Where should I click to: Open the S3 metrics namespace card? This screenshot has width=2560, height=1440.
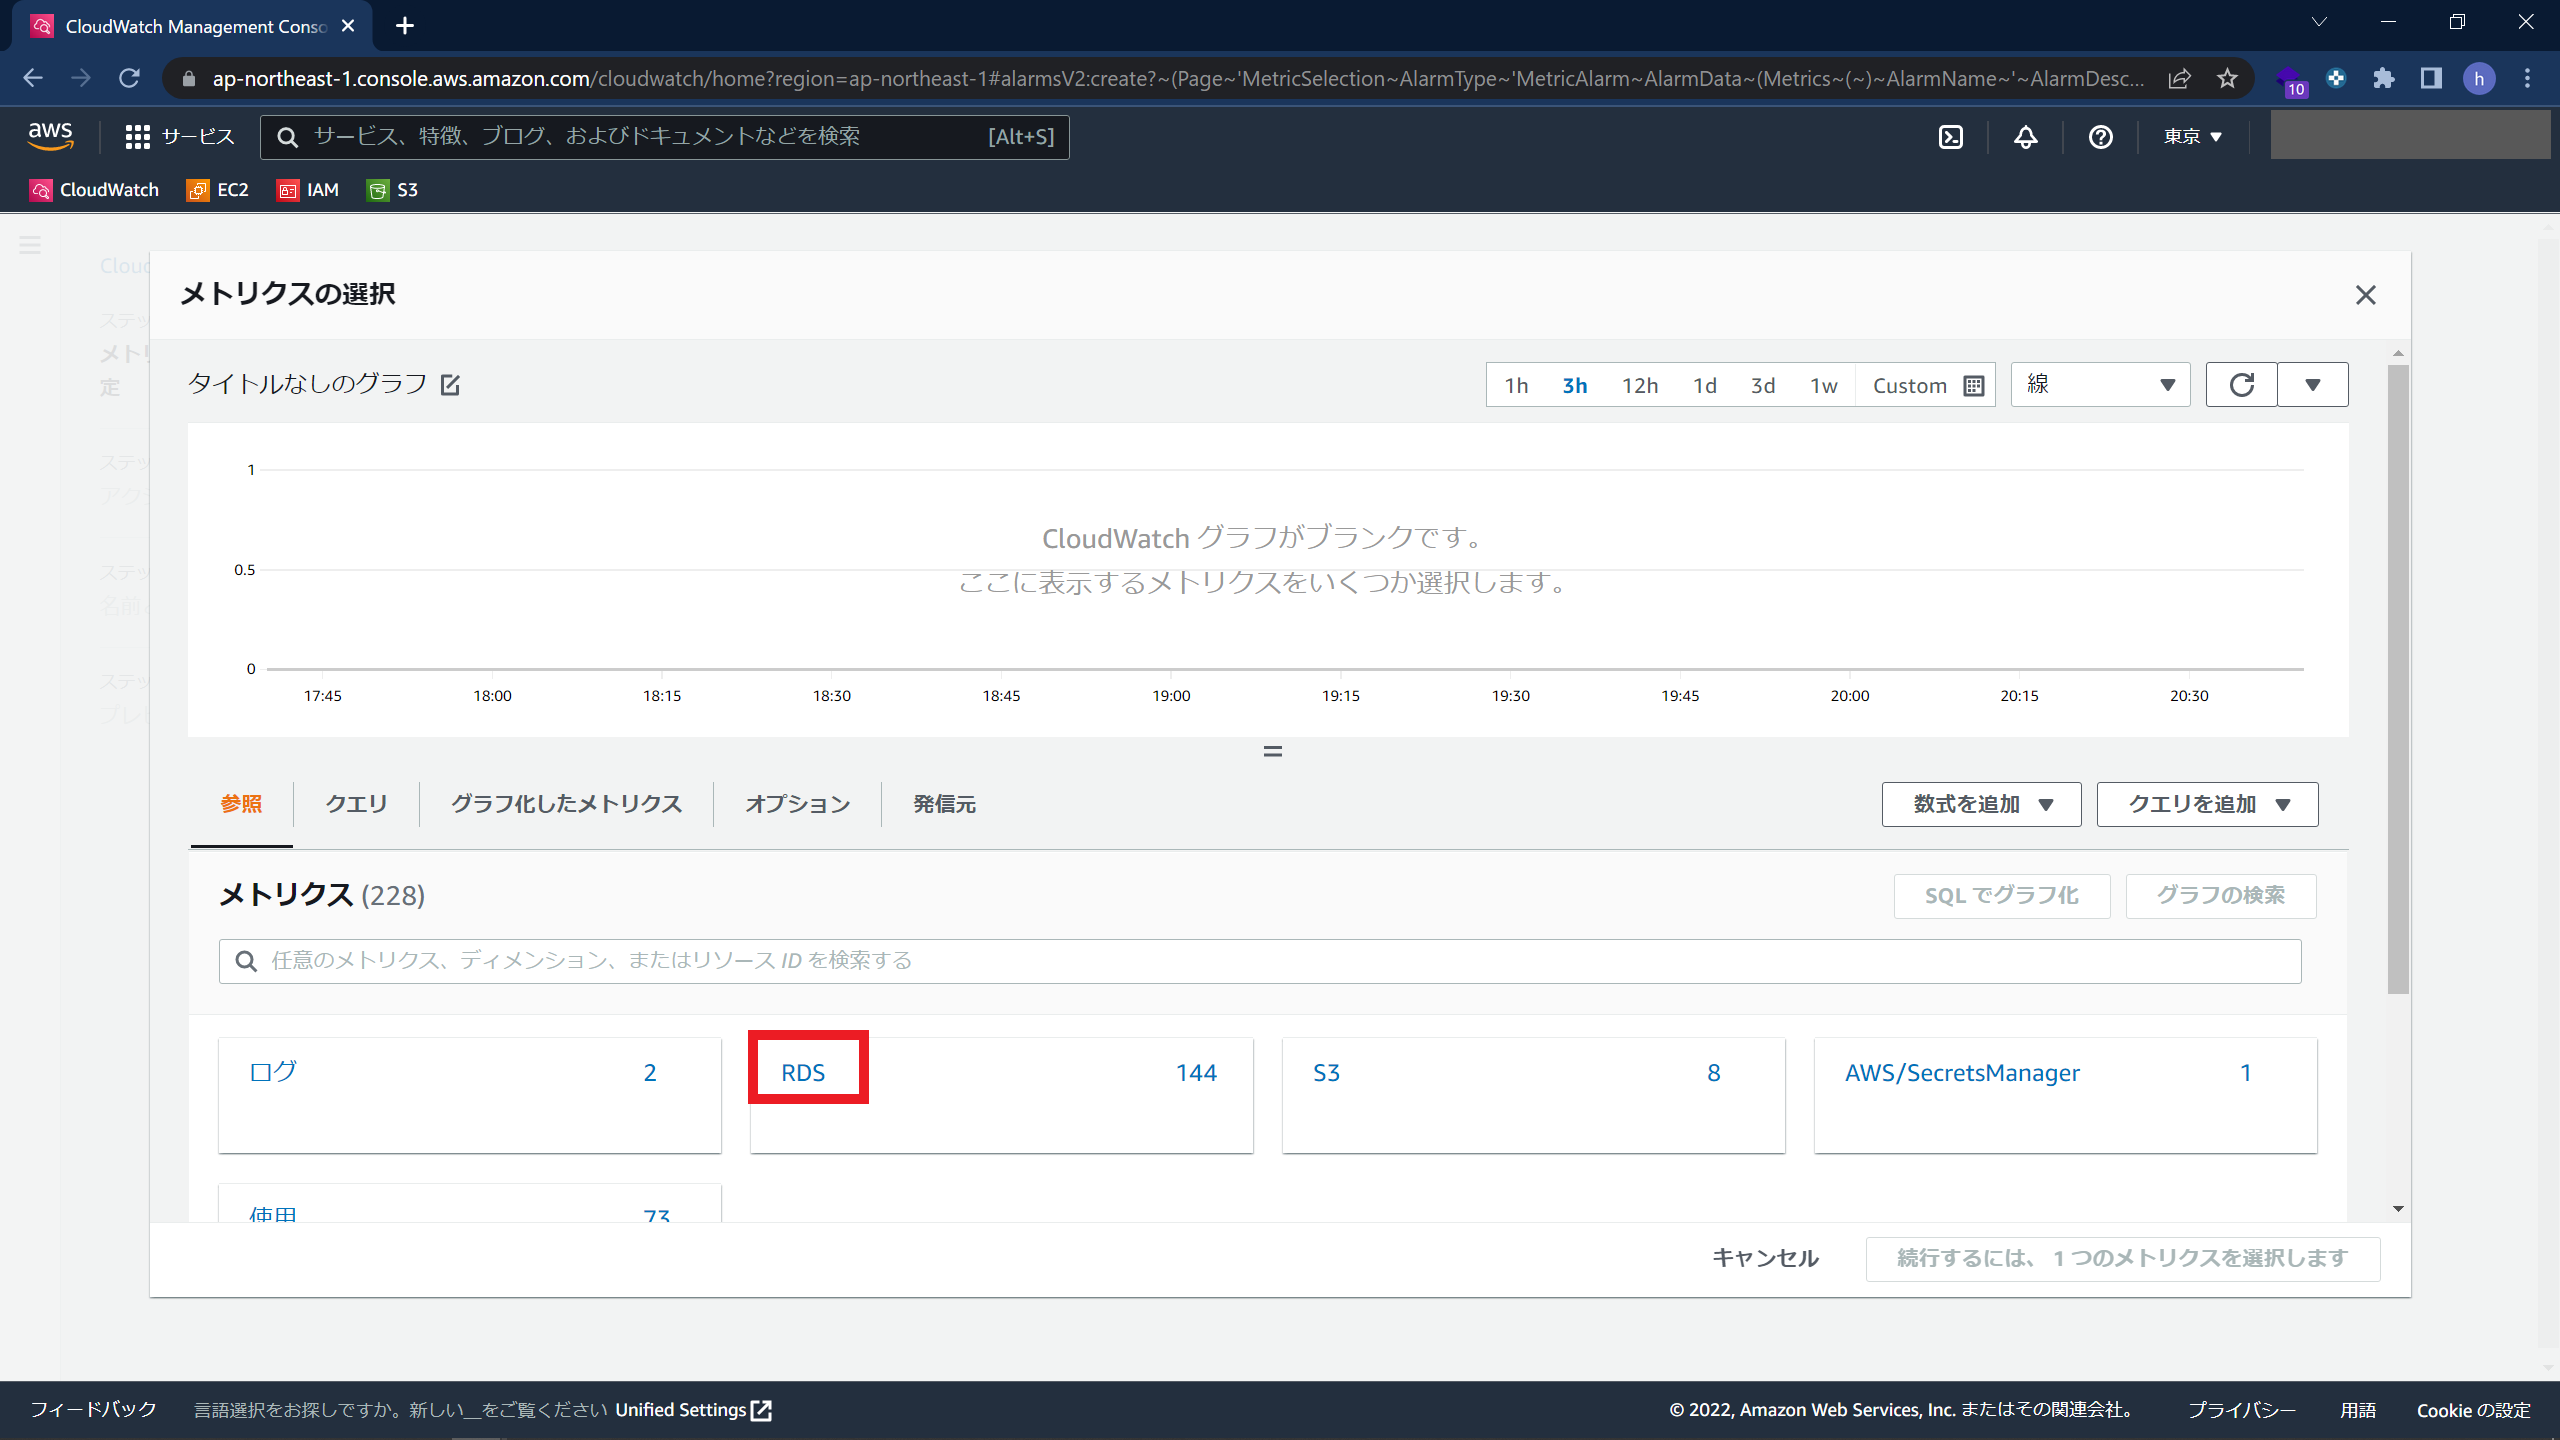coord(1326,1073)
